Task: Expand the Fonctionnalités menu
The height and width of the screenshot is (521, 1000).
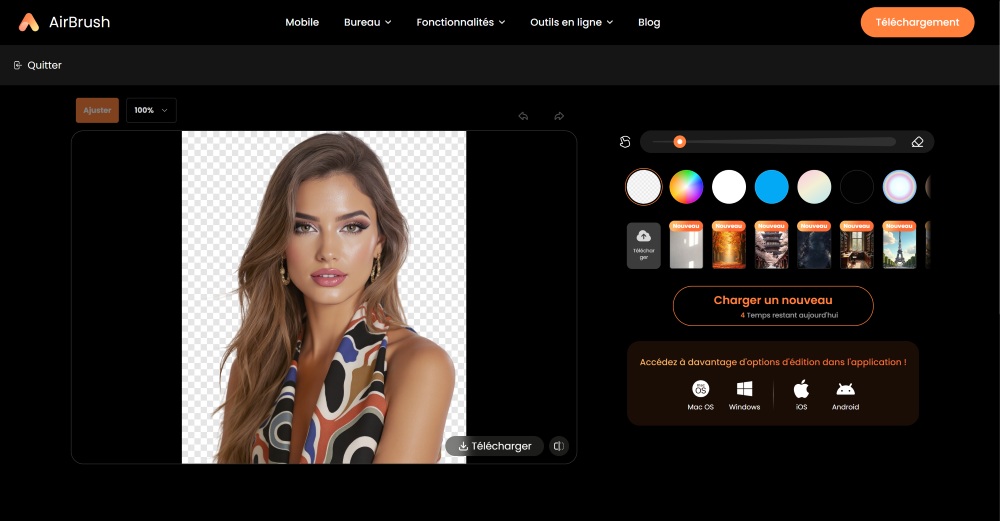Action: point(460,22)
